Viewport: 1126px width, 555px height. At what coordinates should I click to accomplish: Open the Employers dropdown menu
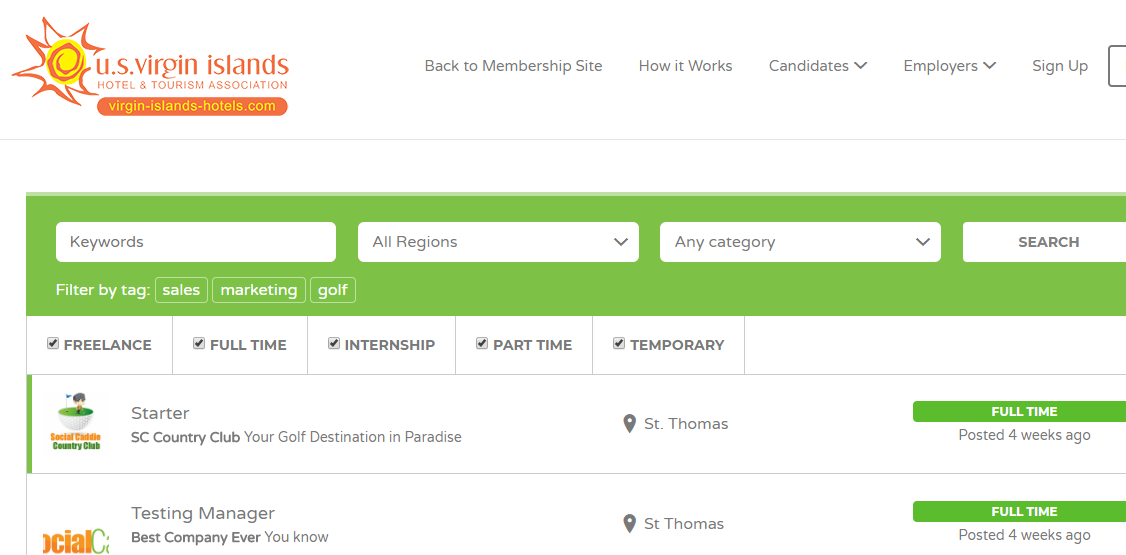click(949, 66)
